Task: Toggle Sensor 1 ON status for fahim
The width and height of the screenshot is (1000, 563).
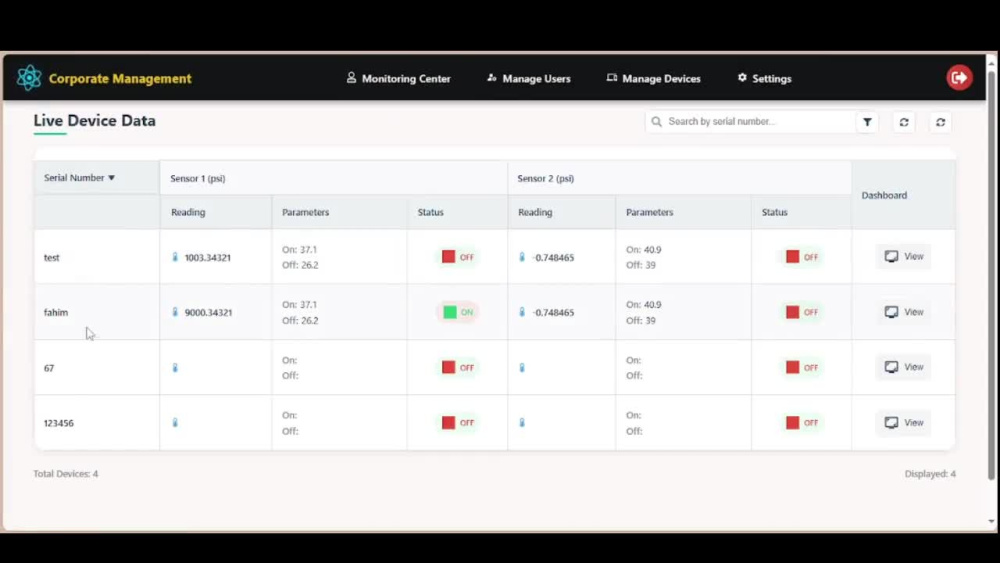Action: pyautogui.click(x=457, y=312)
